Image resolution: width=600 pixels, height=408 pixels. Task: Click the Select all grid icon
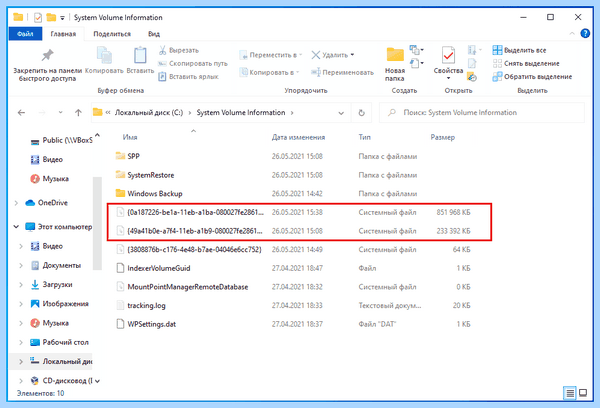pyautogui.click(x=497, y=50)
